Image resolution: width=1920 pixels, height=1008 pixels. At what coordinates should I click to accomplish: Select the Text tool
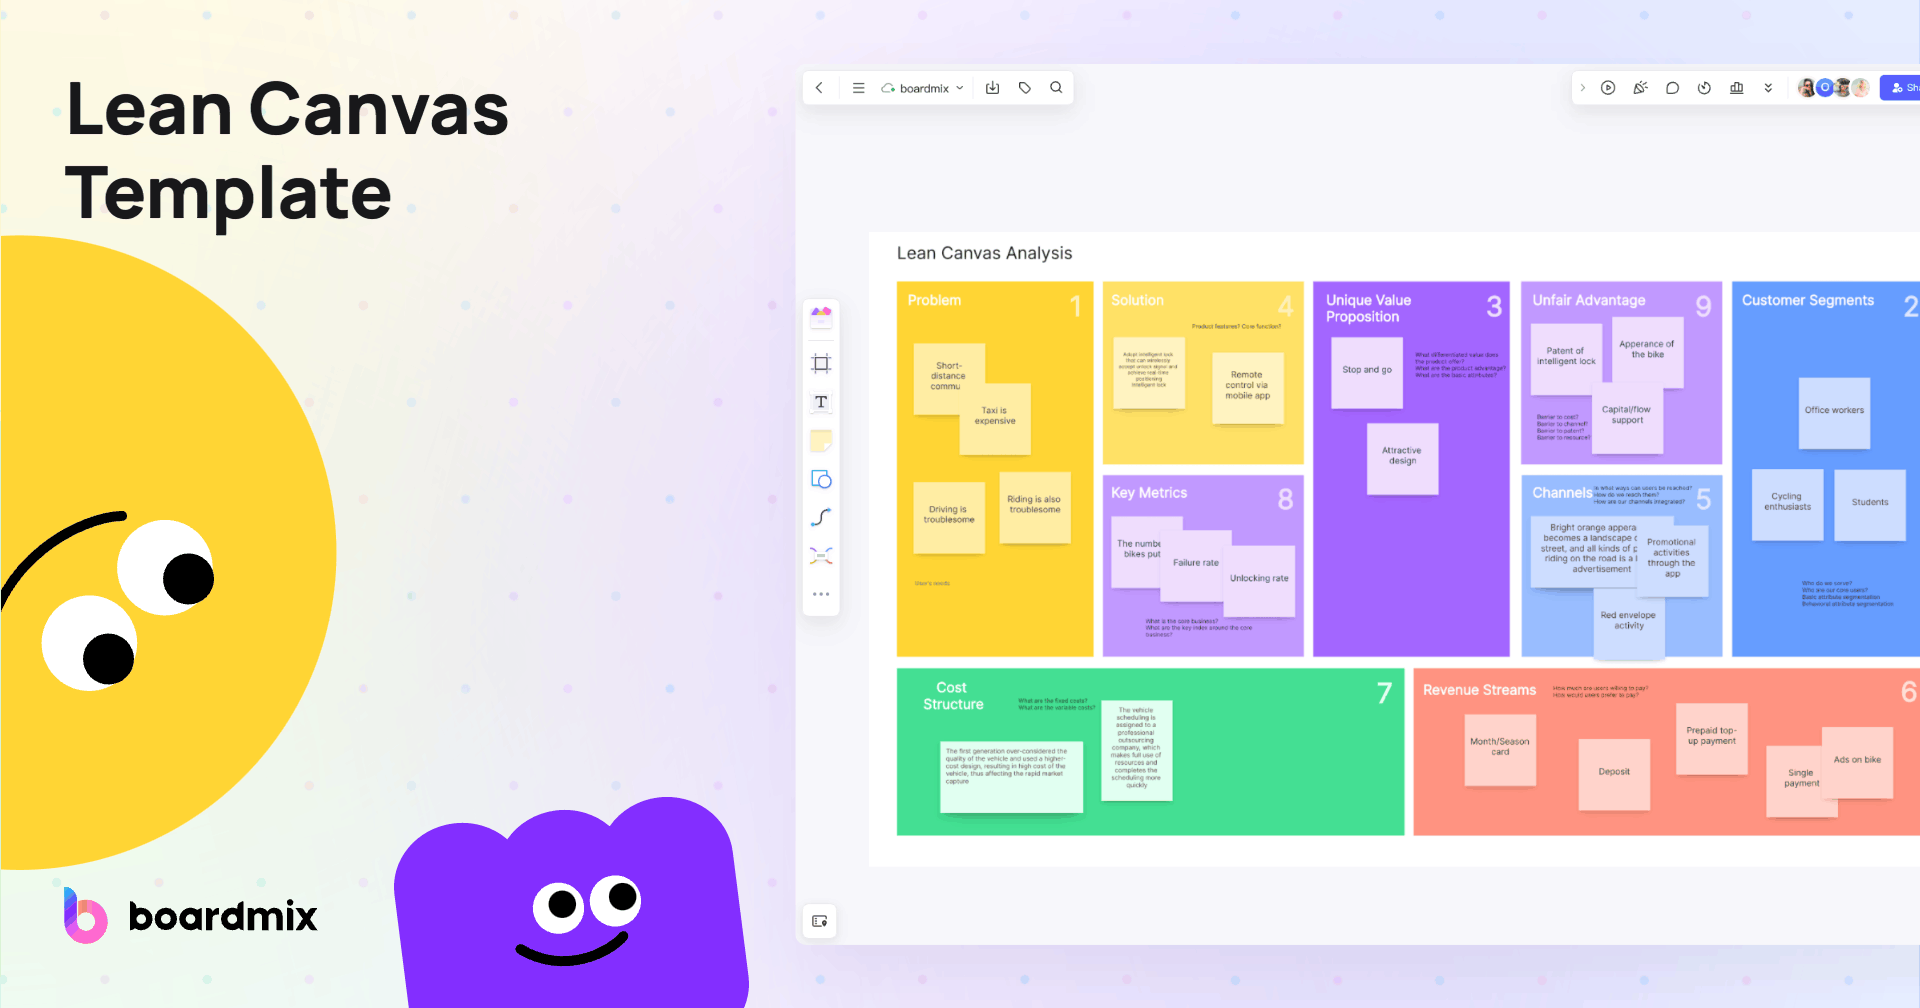tap(821, 402)
